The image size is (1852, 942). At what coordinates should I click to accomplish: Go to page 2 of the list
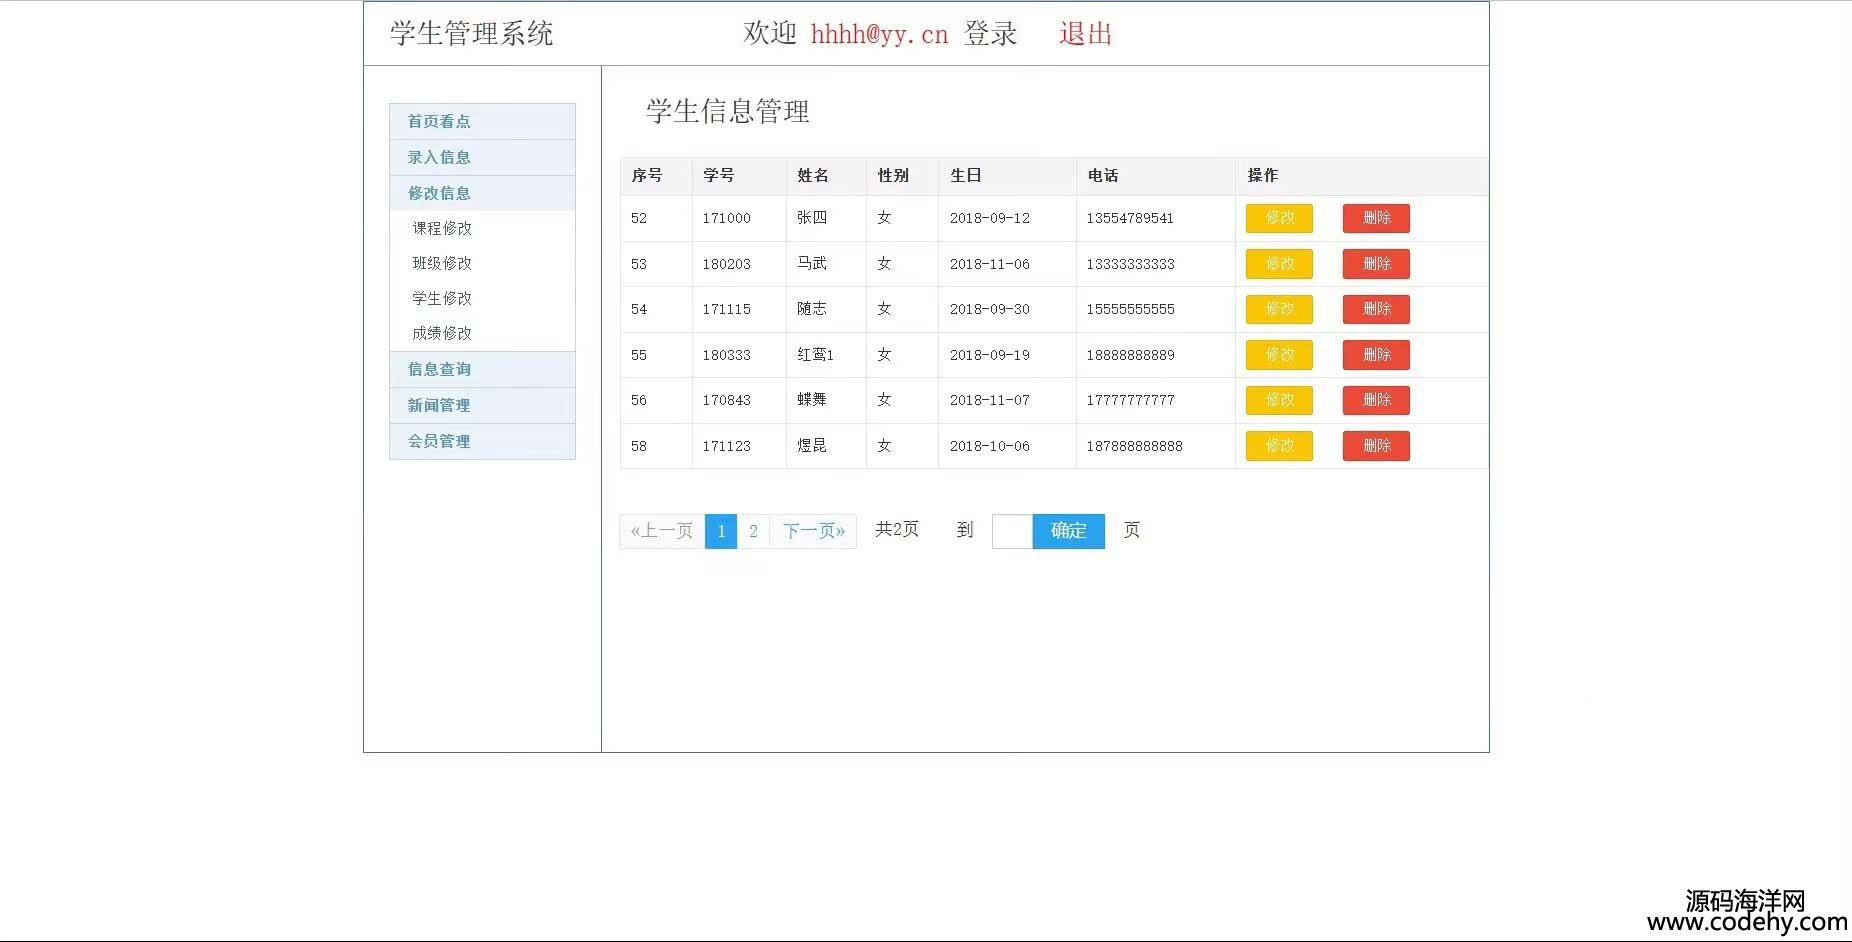coord(753,531)
